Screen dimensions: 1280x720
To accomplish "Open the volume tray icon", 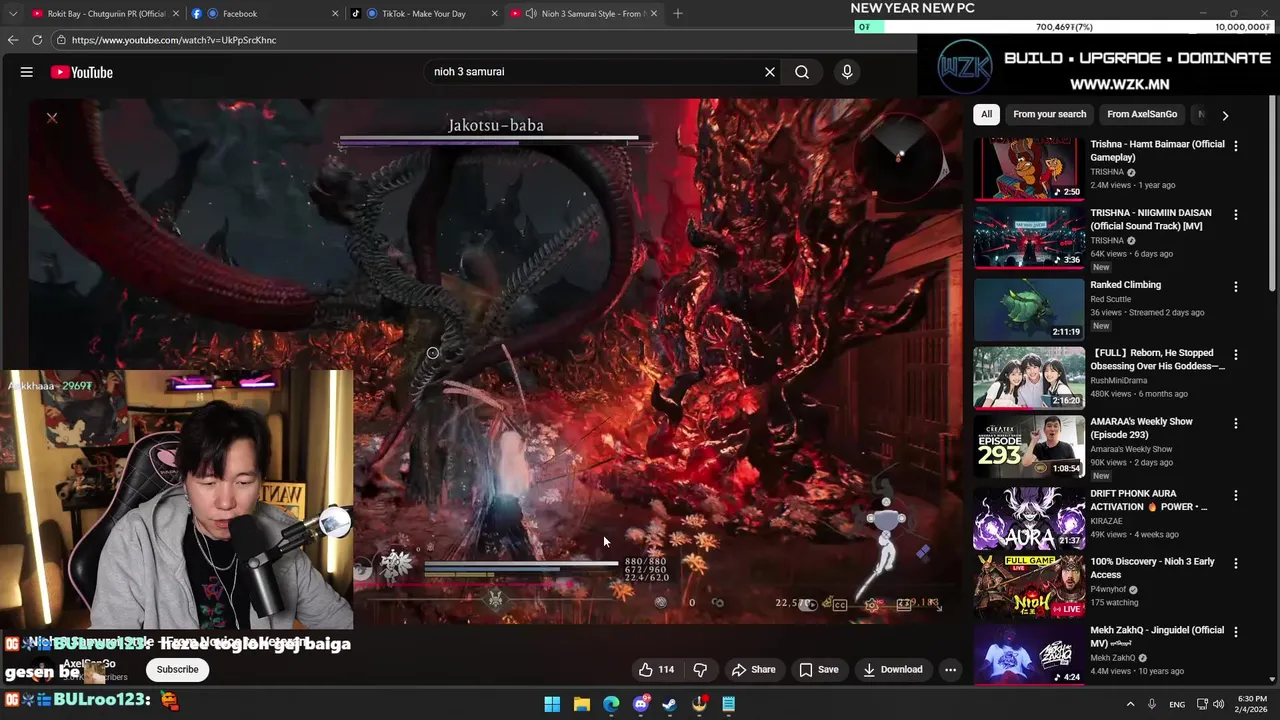I will point(1218,704).
